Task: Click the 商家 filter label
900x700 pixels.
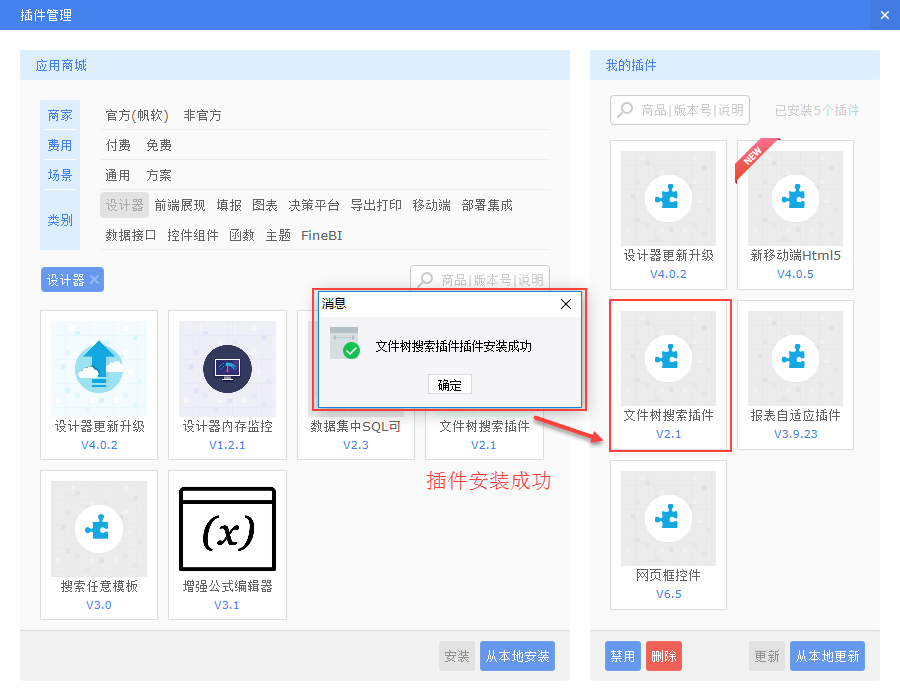Action: (x=60, y=115)
